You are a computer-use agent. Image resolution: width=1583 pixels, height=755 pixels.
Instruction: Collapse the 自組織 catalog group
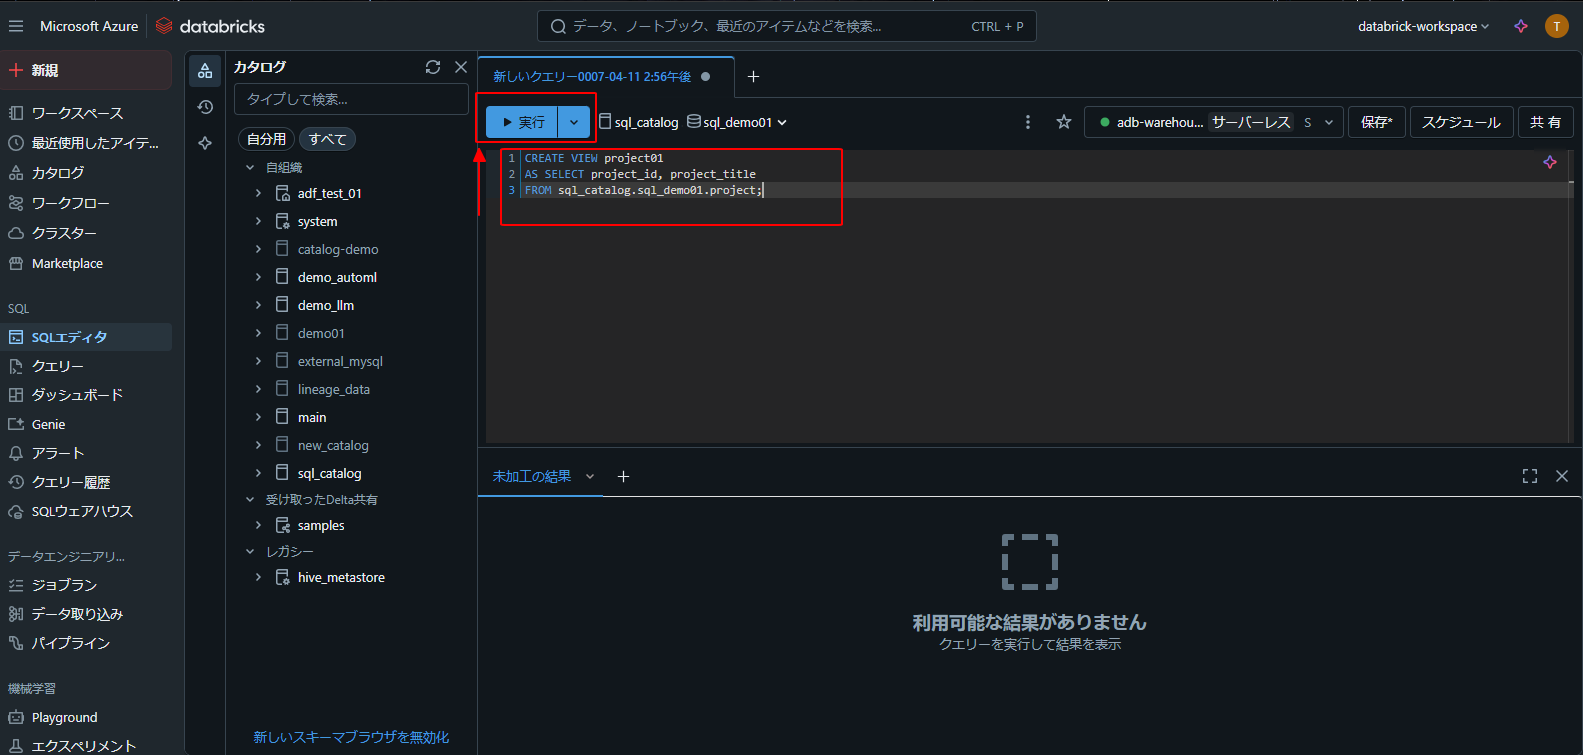250,167
